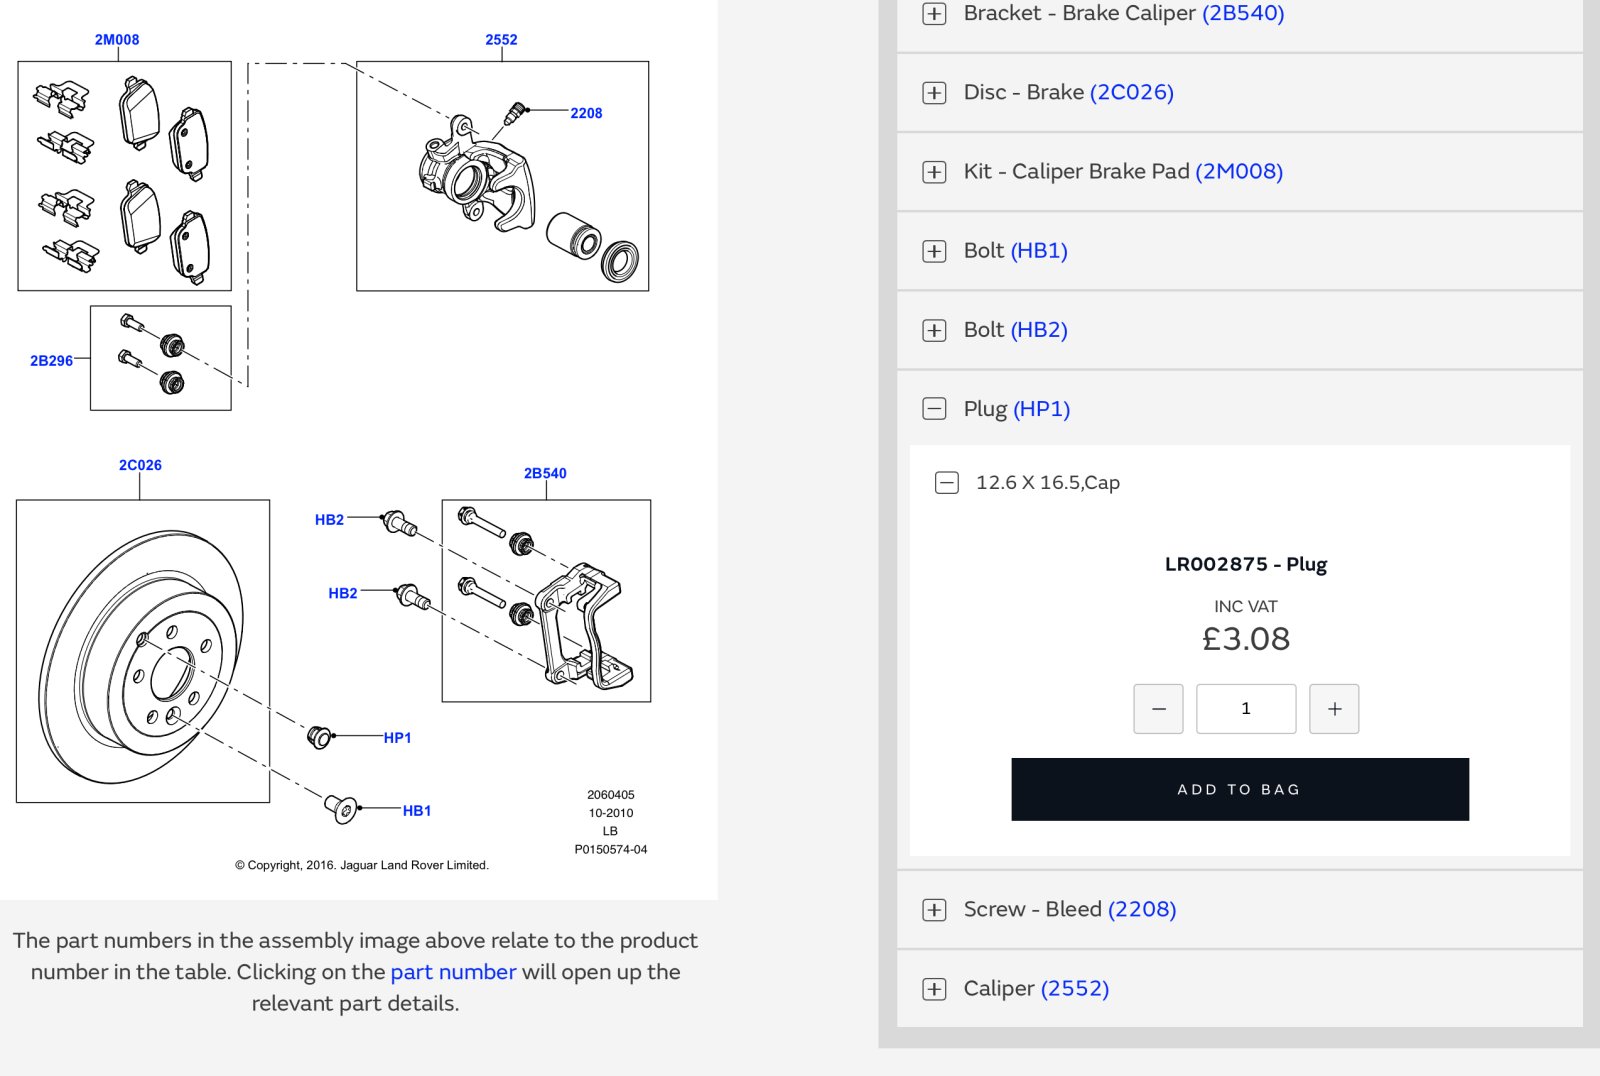Add LR002875 Plug to bag
Image resolution: width=1600 pixels, height=1076 pixels.
tap(1240, 789)
